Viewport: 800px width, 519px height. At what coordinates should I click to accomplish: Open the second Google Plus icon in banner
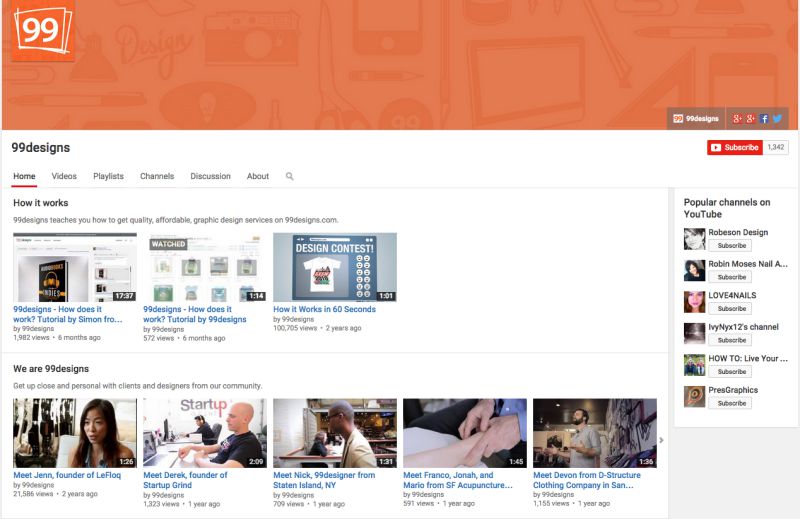tap(751, 118)
